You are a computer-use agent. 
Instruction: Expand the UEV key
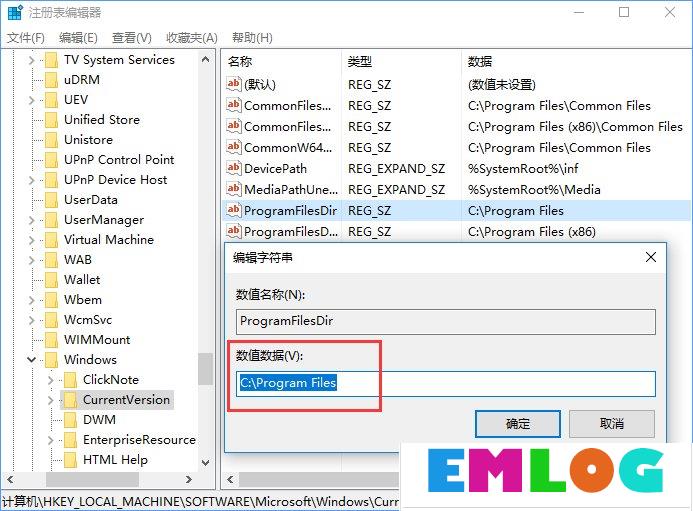point(31,100)
